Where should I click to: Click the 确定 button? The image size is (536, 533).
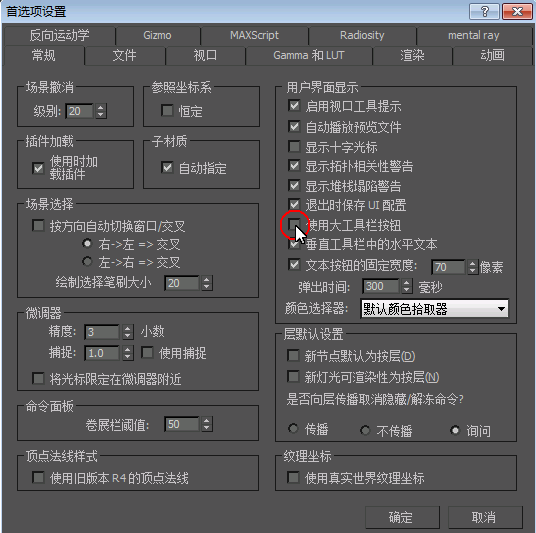tap(402, 517)
